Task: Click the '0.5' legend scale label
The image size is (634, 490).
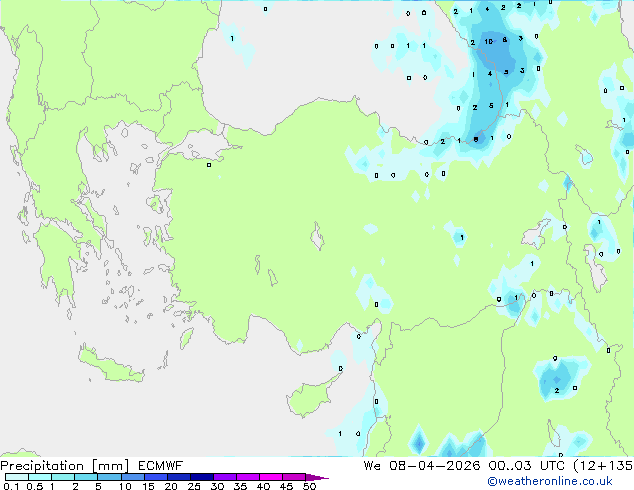Action: 35,486
